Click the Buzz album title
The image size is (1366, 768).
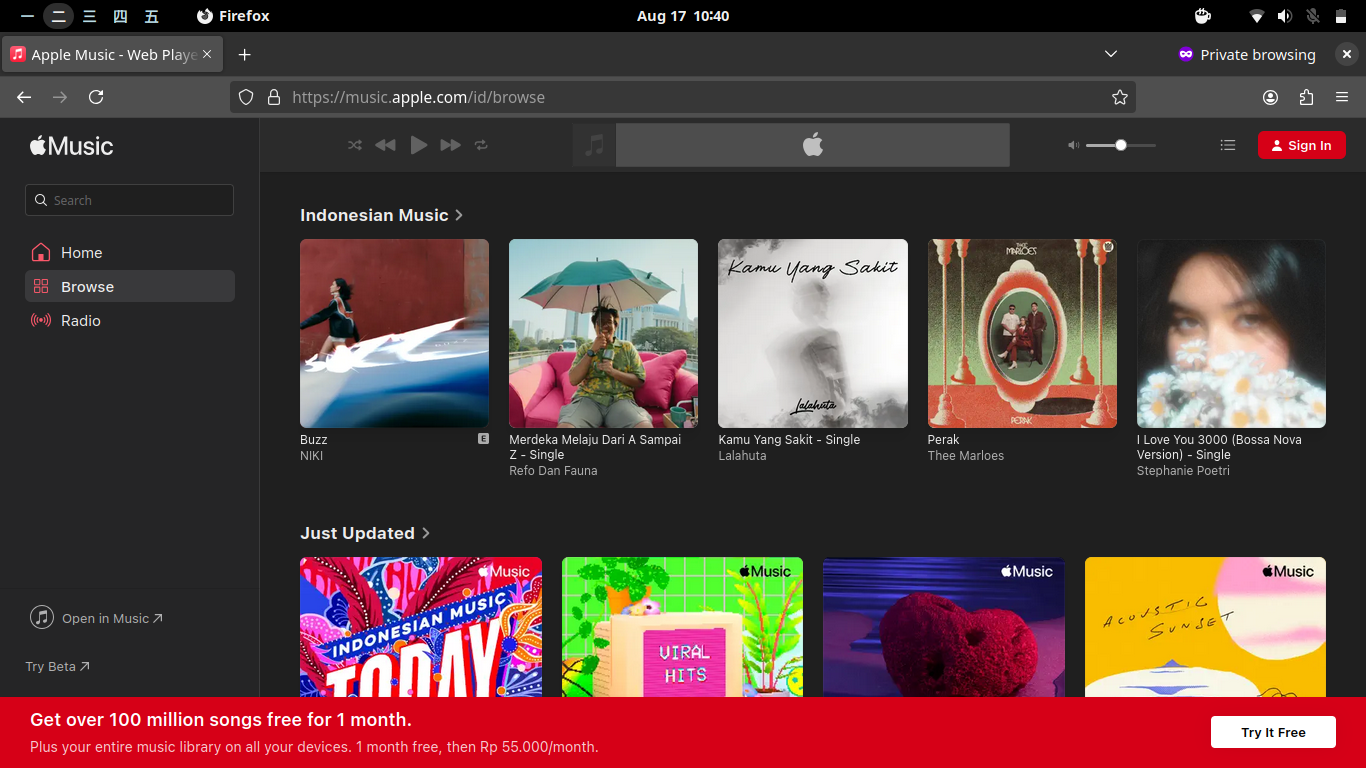(314, 440)
